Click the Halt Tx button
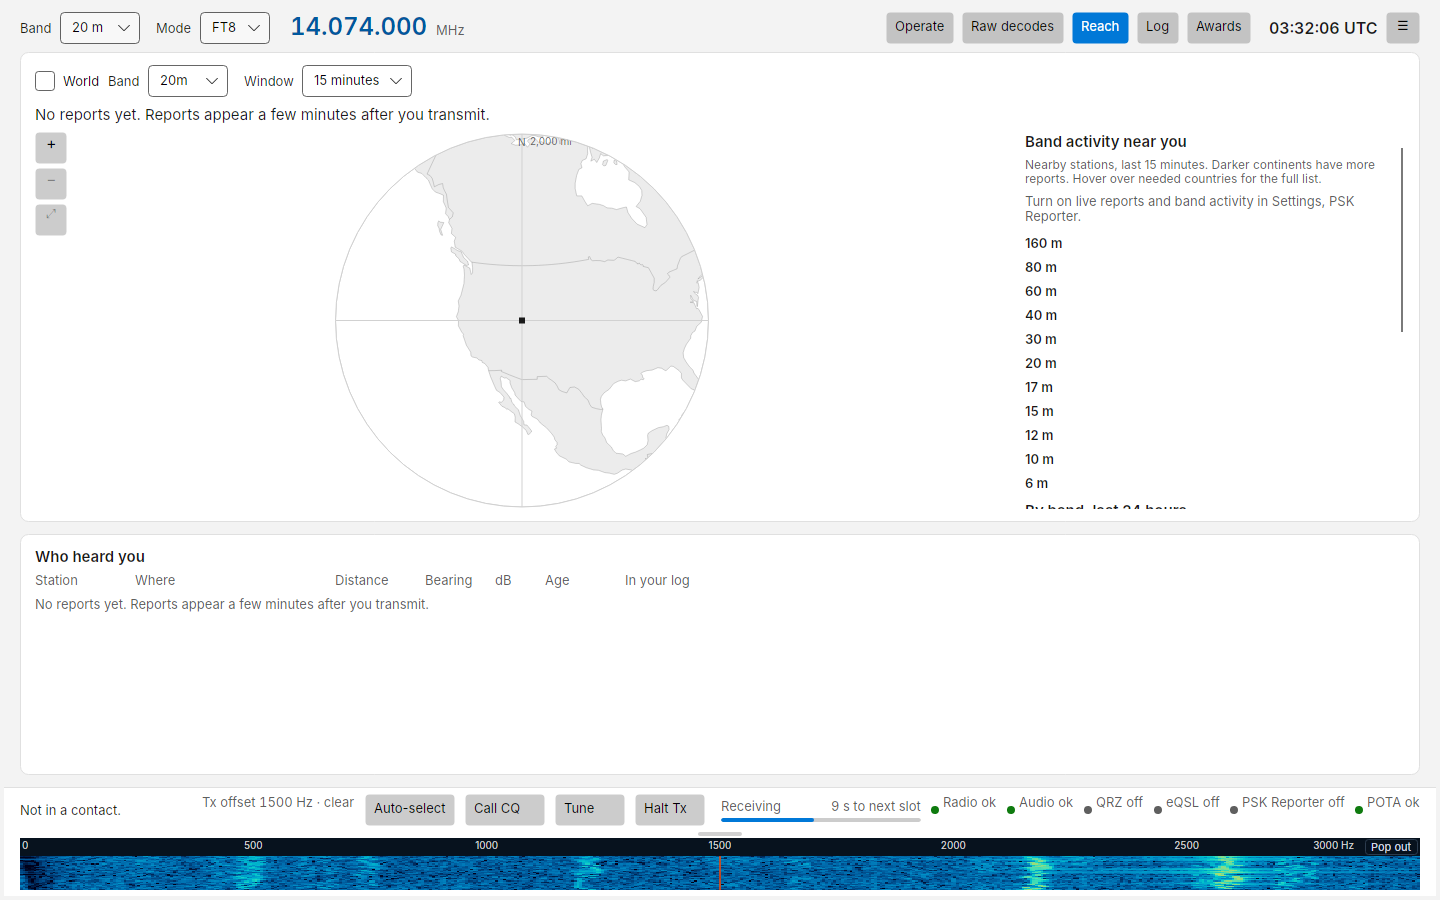The width and height of the screenshot is (1440, 900). coord(670,810)
